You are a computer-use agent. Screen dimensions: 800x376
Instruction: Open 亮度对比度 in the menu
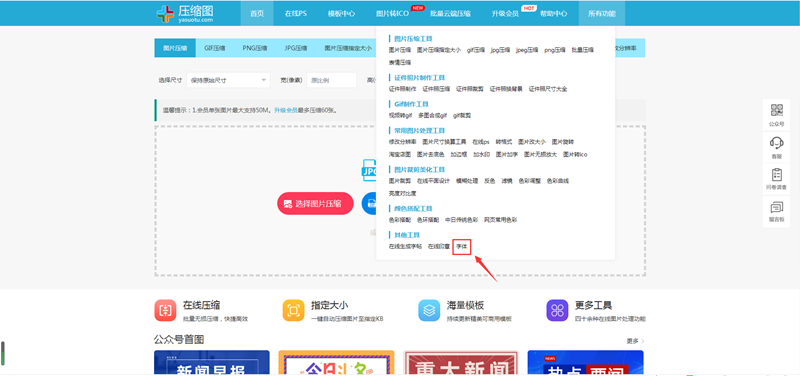402,193
